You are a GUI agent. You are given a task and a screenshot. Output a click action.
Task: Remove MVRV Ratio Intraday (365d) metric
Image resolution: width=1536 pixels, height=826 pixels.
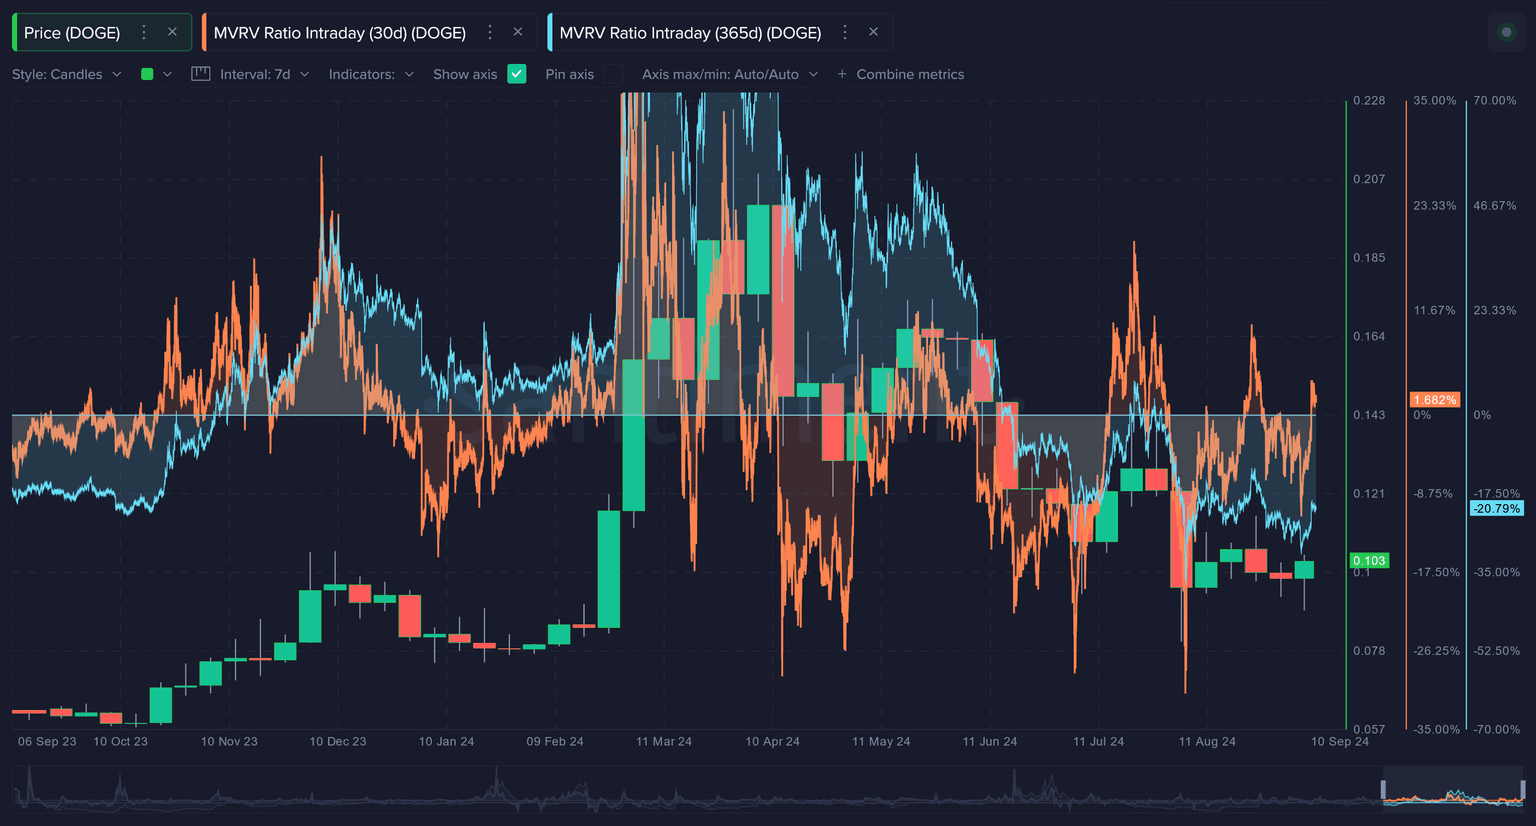873,32
